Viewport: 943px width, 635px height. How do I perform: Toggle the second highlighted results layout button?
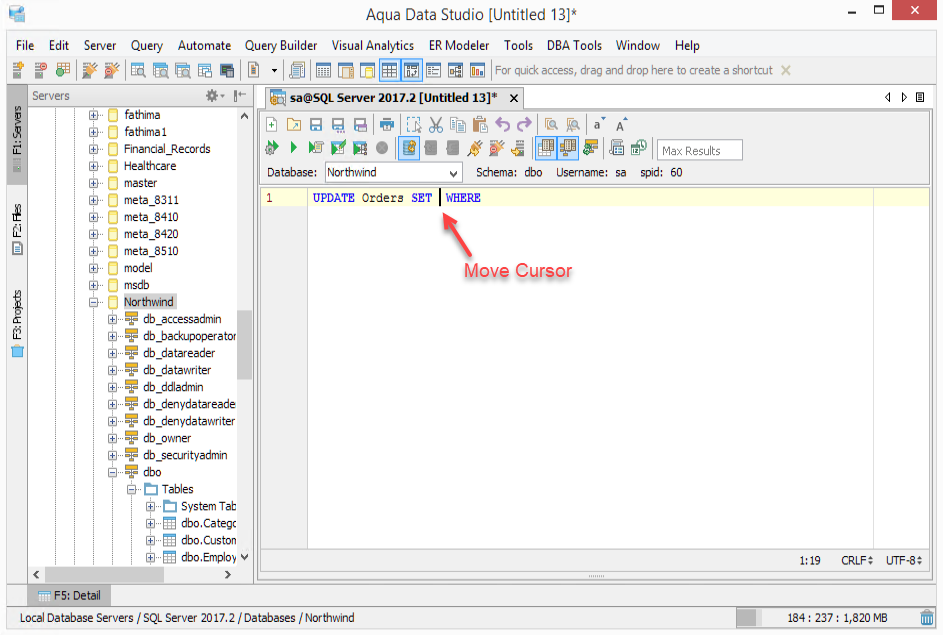point(568,147)
